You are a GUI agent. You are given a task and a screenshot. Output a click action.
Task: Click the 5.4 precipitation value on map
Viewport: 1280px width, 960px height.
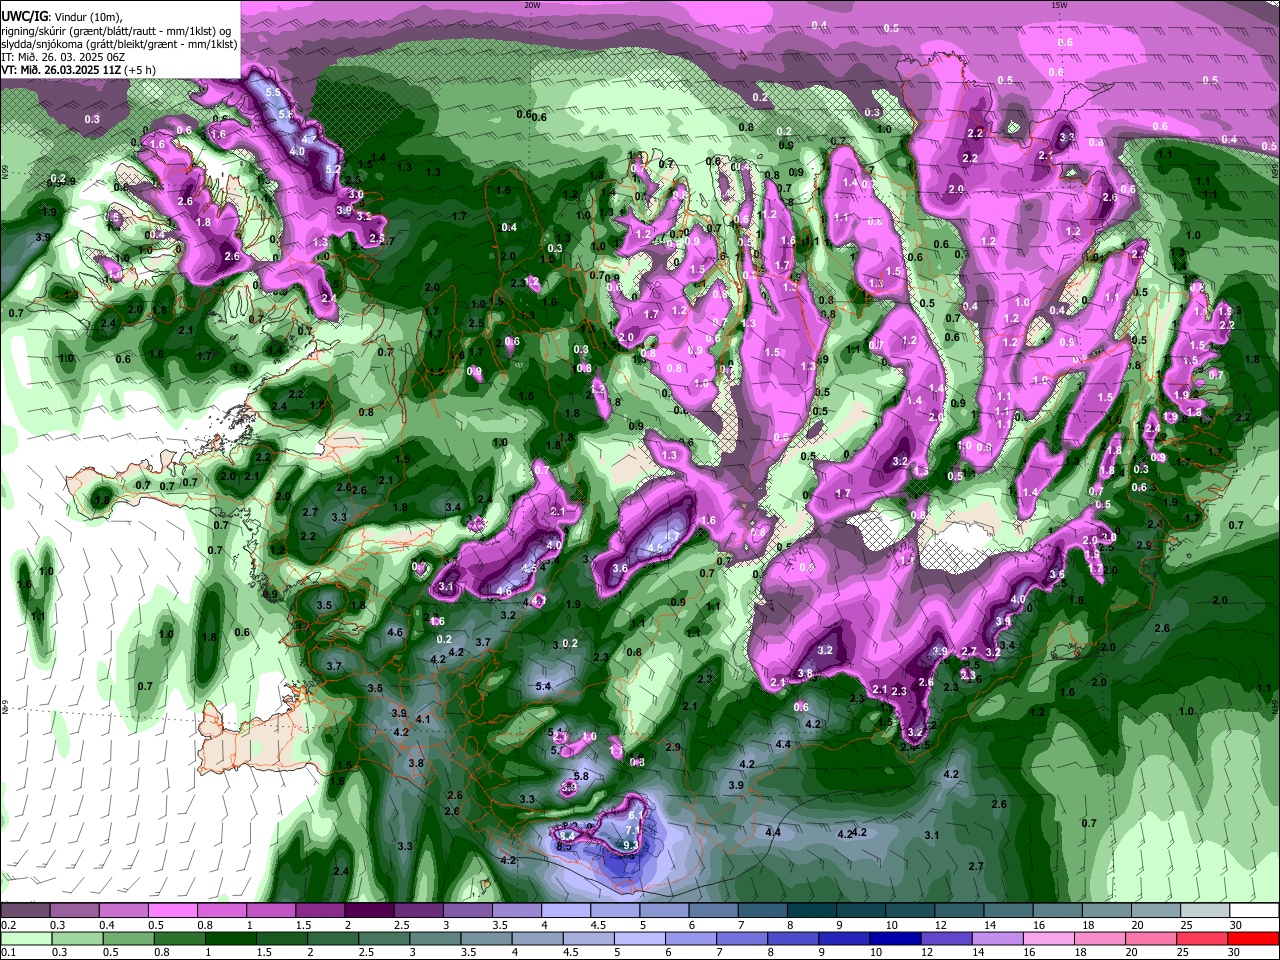pyautogui.click(x=544, y=686)
